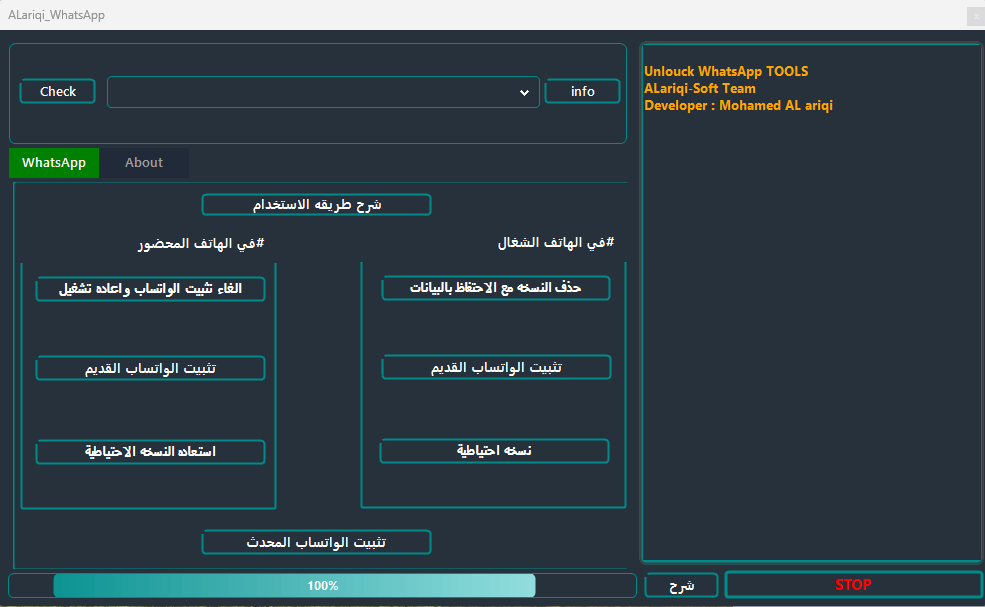Install old WhatsApp using تثبيت الواتساب القديم under الهاتف الشغال

495,367
